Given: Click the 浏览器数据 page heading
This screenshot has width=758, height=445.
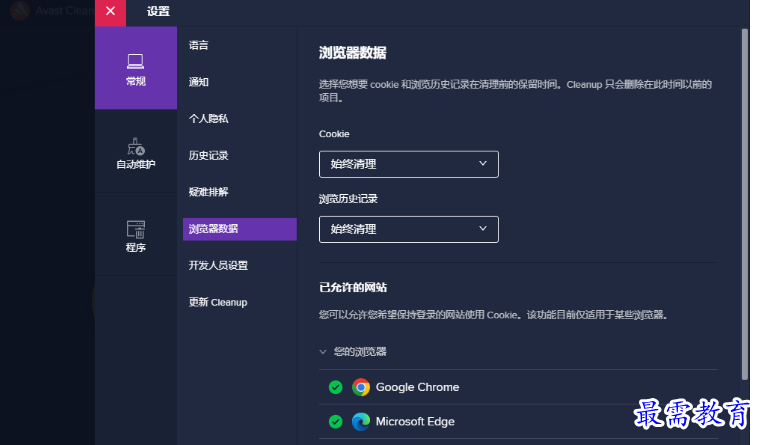Looking at the screenshot, I should (x=352, y=53).
